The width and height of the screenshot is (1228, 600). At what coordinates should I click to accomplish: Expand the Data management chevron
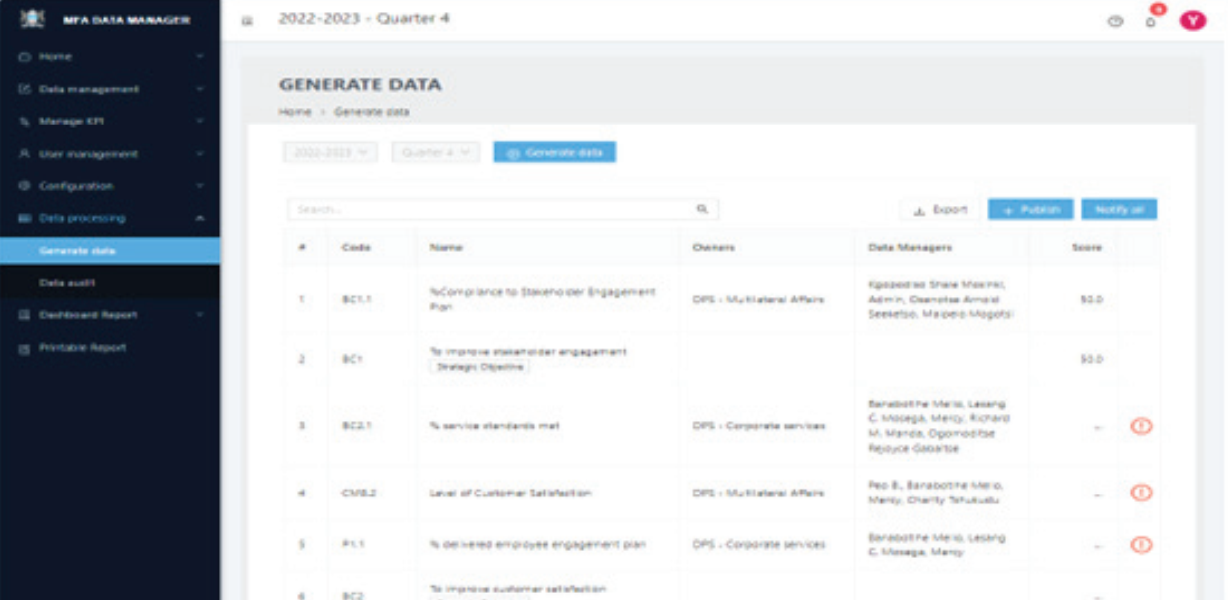[x=200, y=89]
